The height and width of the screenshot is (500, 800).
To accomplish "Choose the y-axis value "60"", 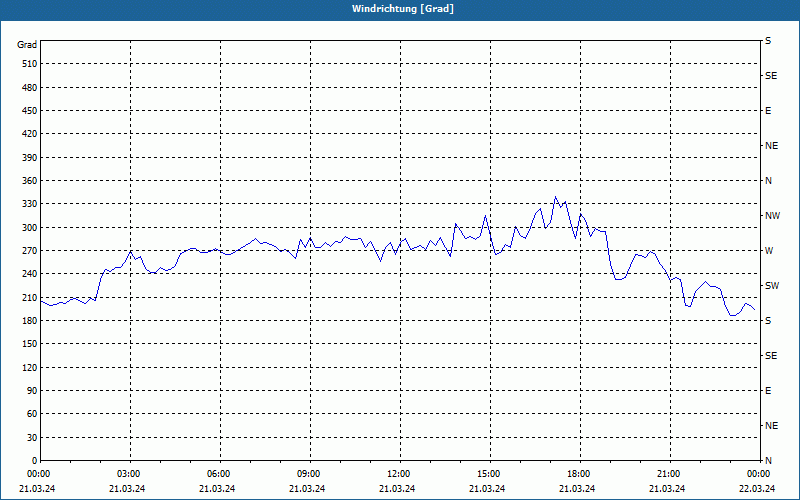I will 32,414.
